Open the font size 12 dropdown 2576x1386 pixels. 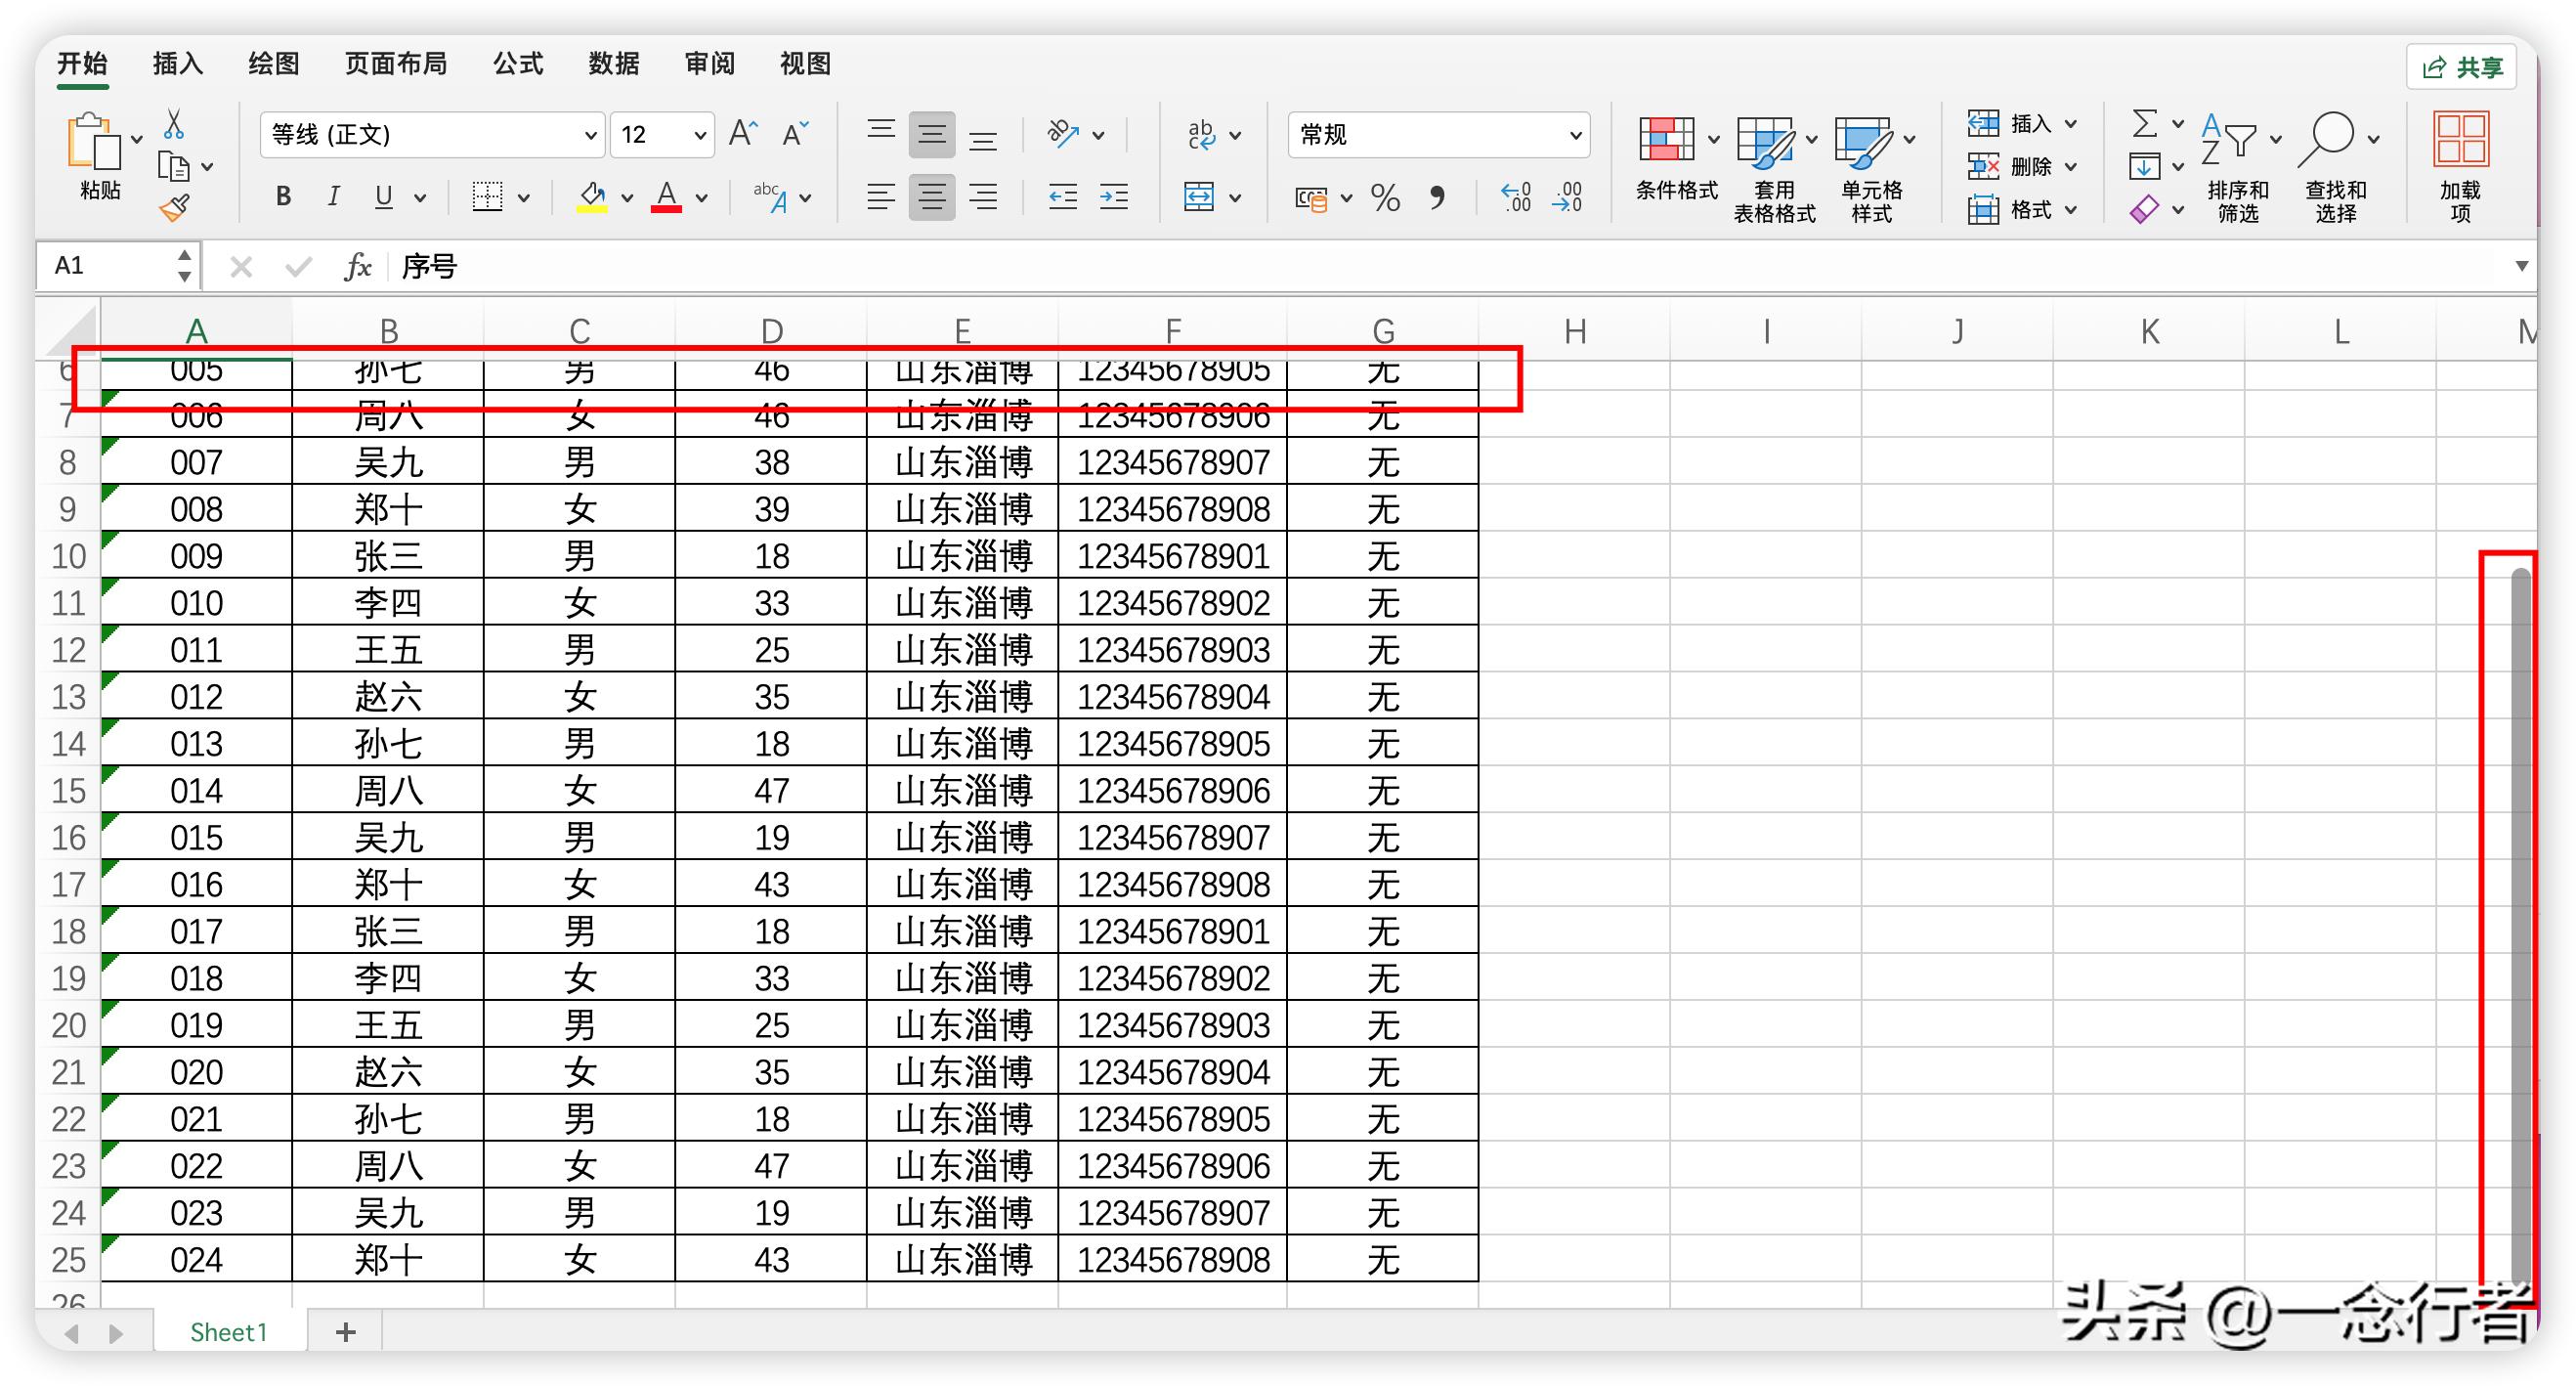(699, 135)
